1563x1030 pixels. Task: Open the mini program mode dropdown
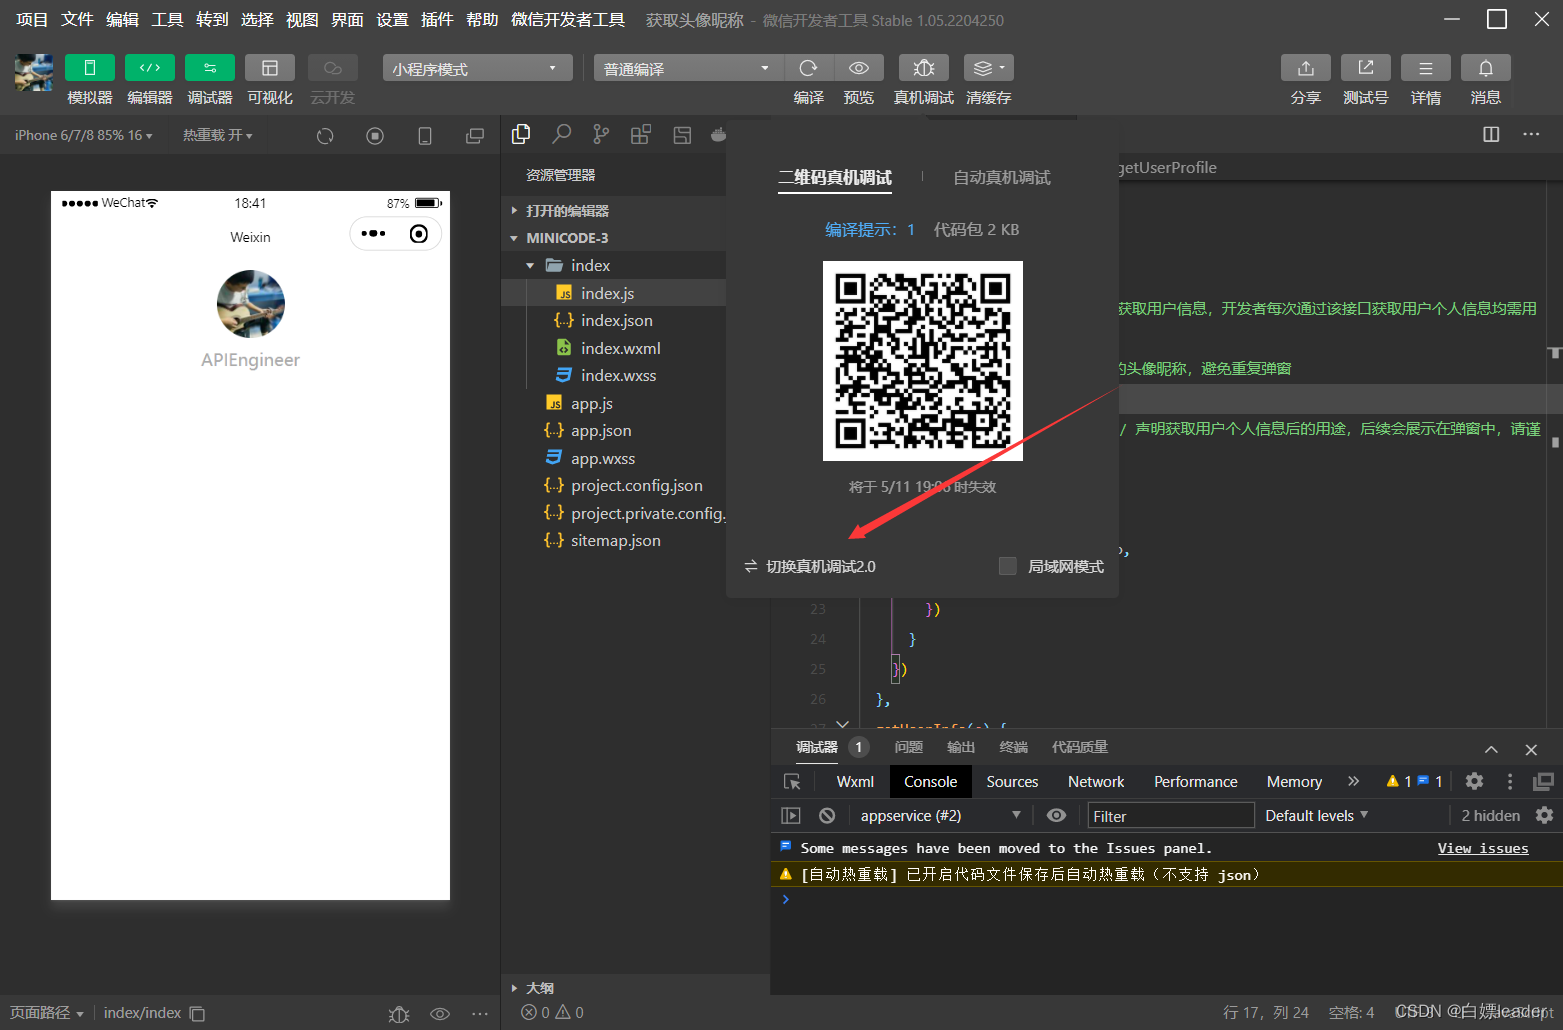pos(476,68)
